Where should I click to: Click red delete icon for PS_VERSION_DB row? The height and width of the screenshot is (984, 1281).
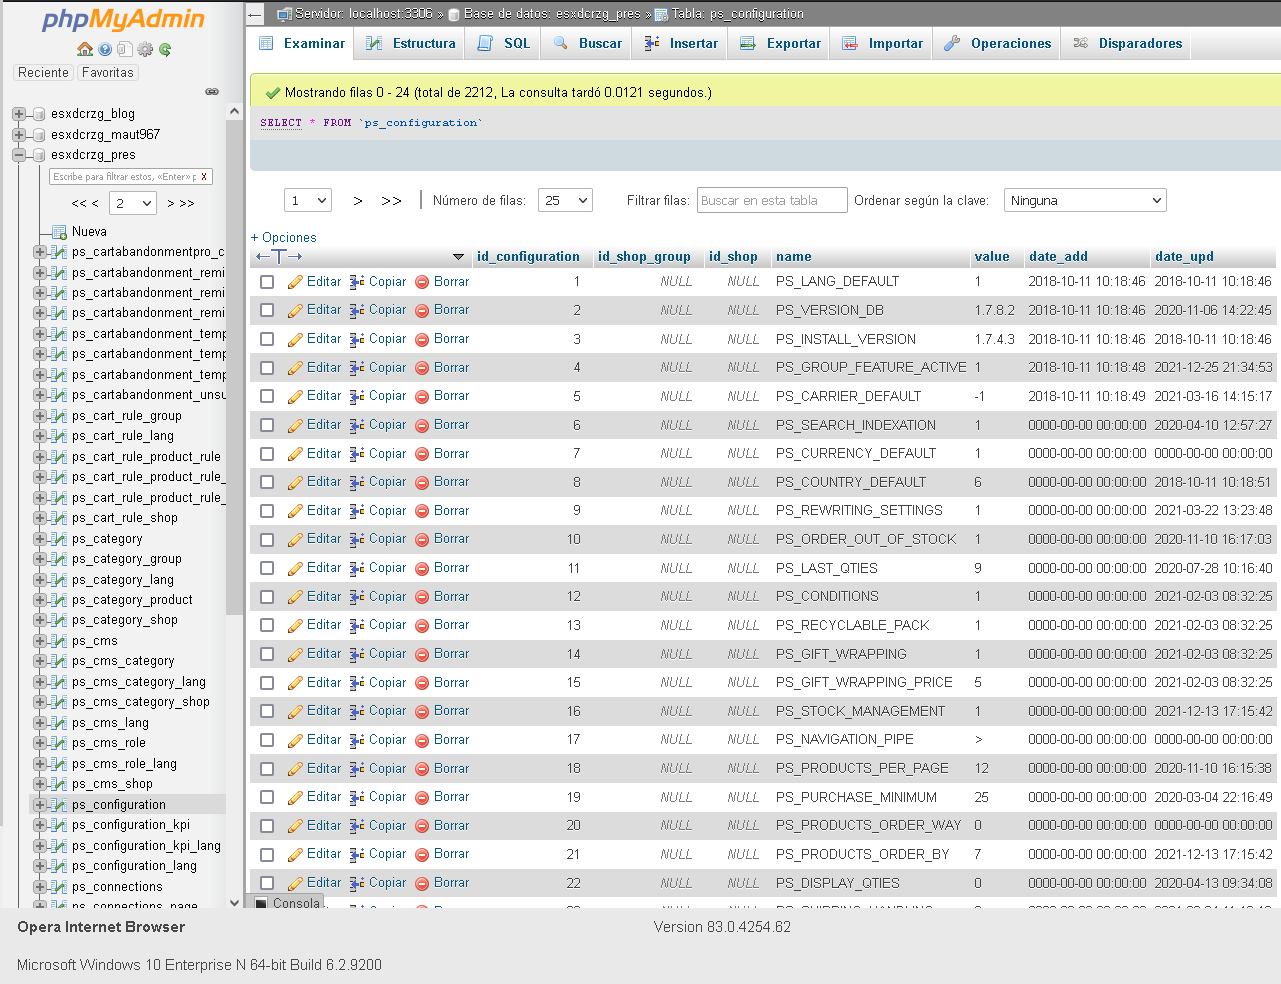click(x=422, y=311)
